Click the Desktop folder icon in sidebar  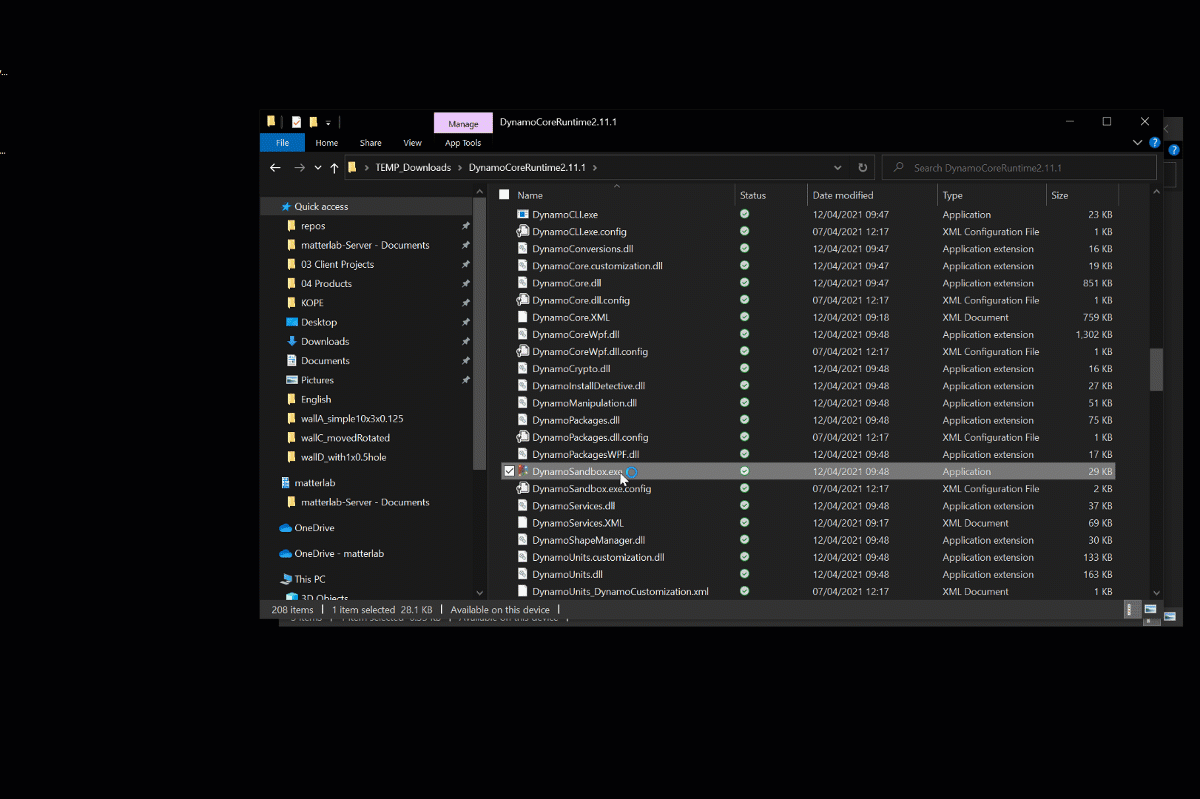(x=291, y=322)
